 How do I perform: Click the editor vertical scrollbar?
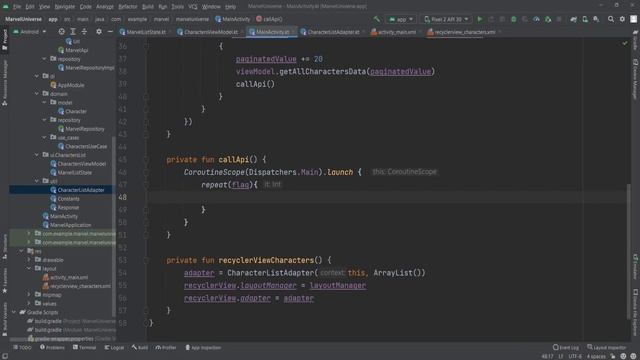coord(629,251)
